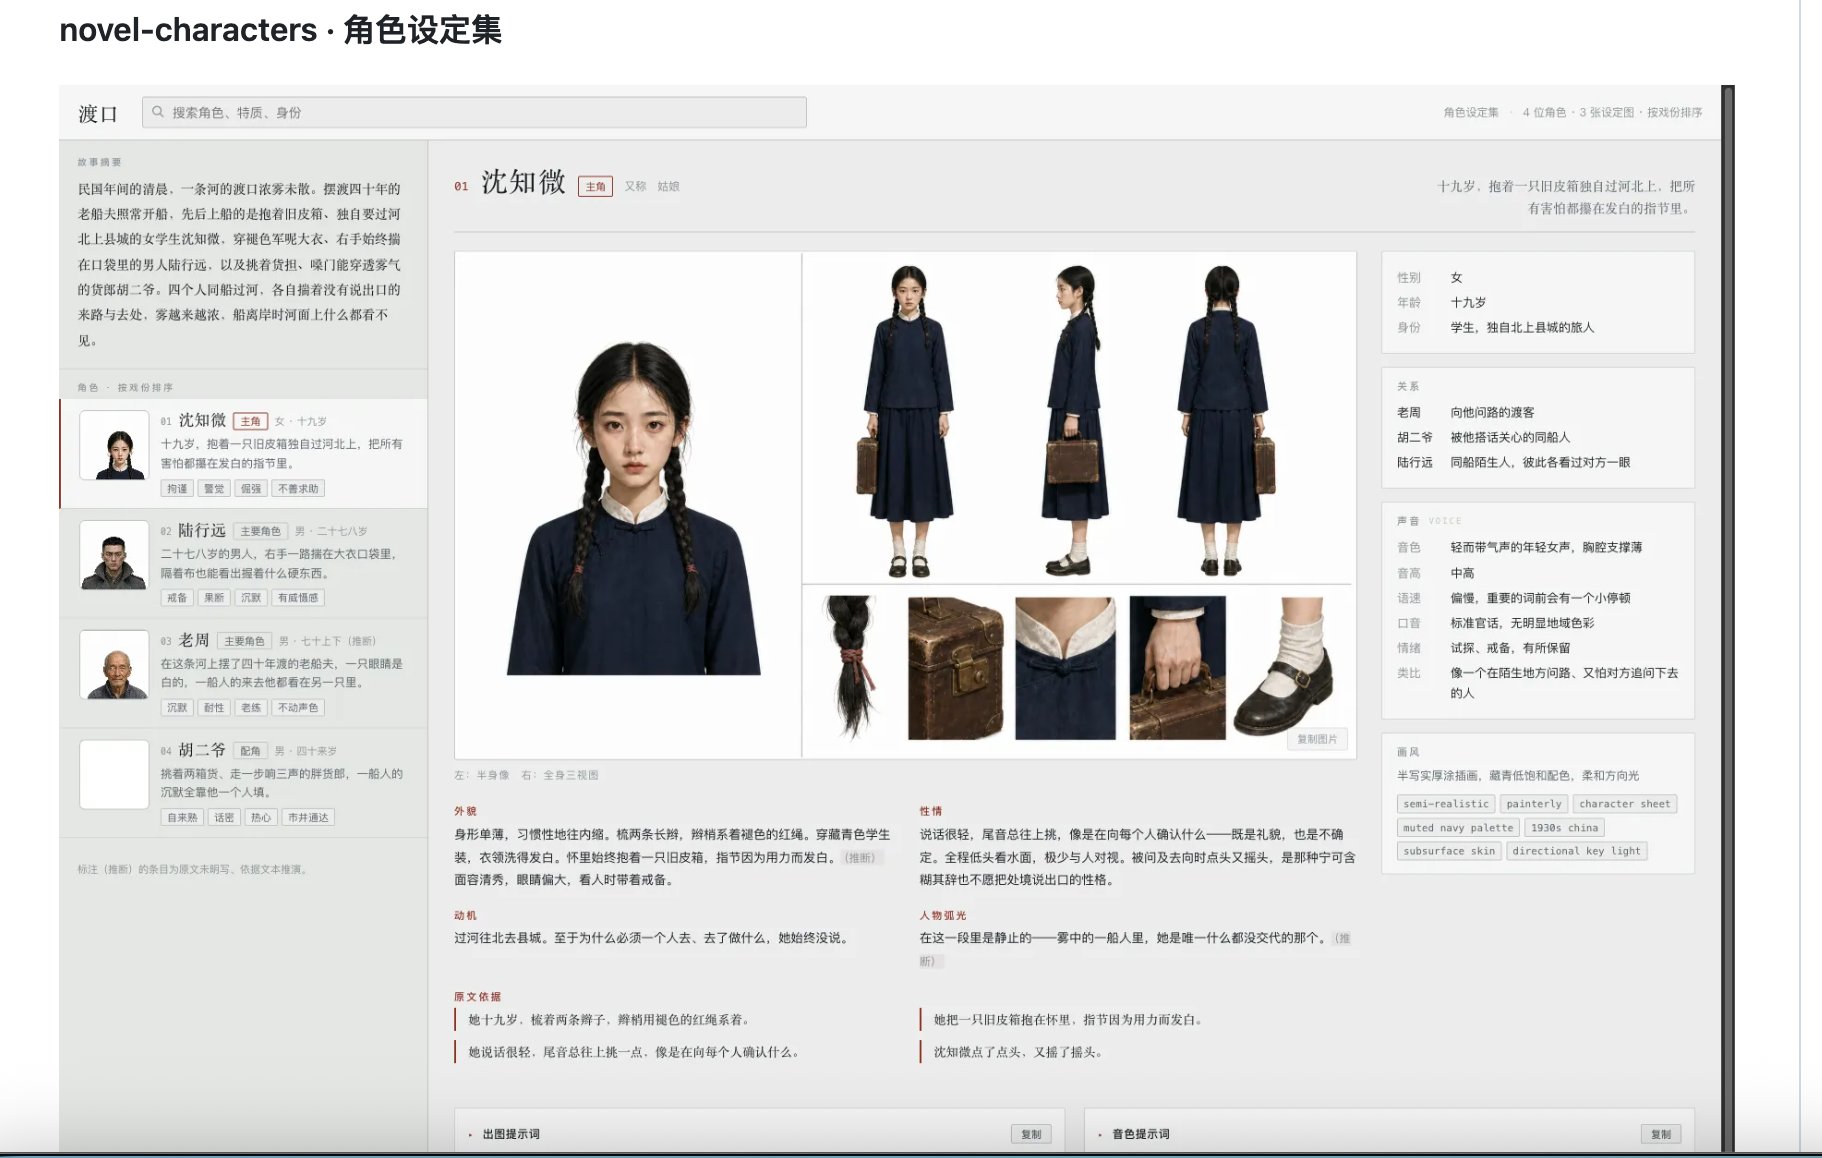Screen dimensions: 1822x1158
Task: Click the 胡二爷 entry under 关系
Action: [x=1484, y=437]
